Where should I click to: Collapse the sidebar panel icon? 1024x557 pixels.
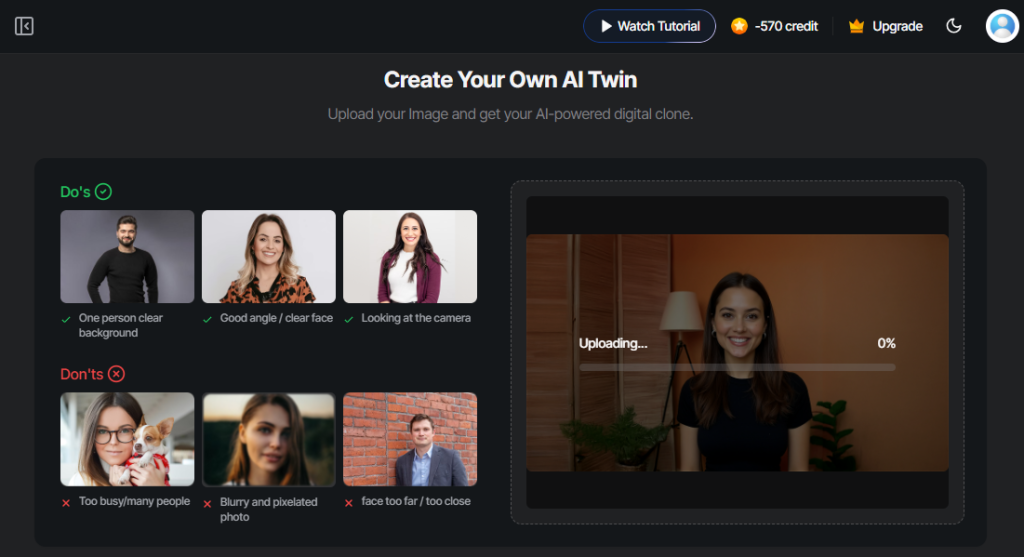[x=24, y=26]
